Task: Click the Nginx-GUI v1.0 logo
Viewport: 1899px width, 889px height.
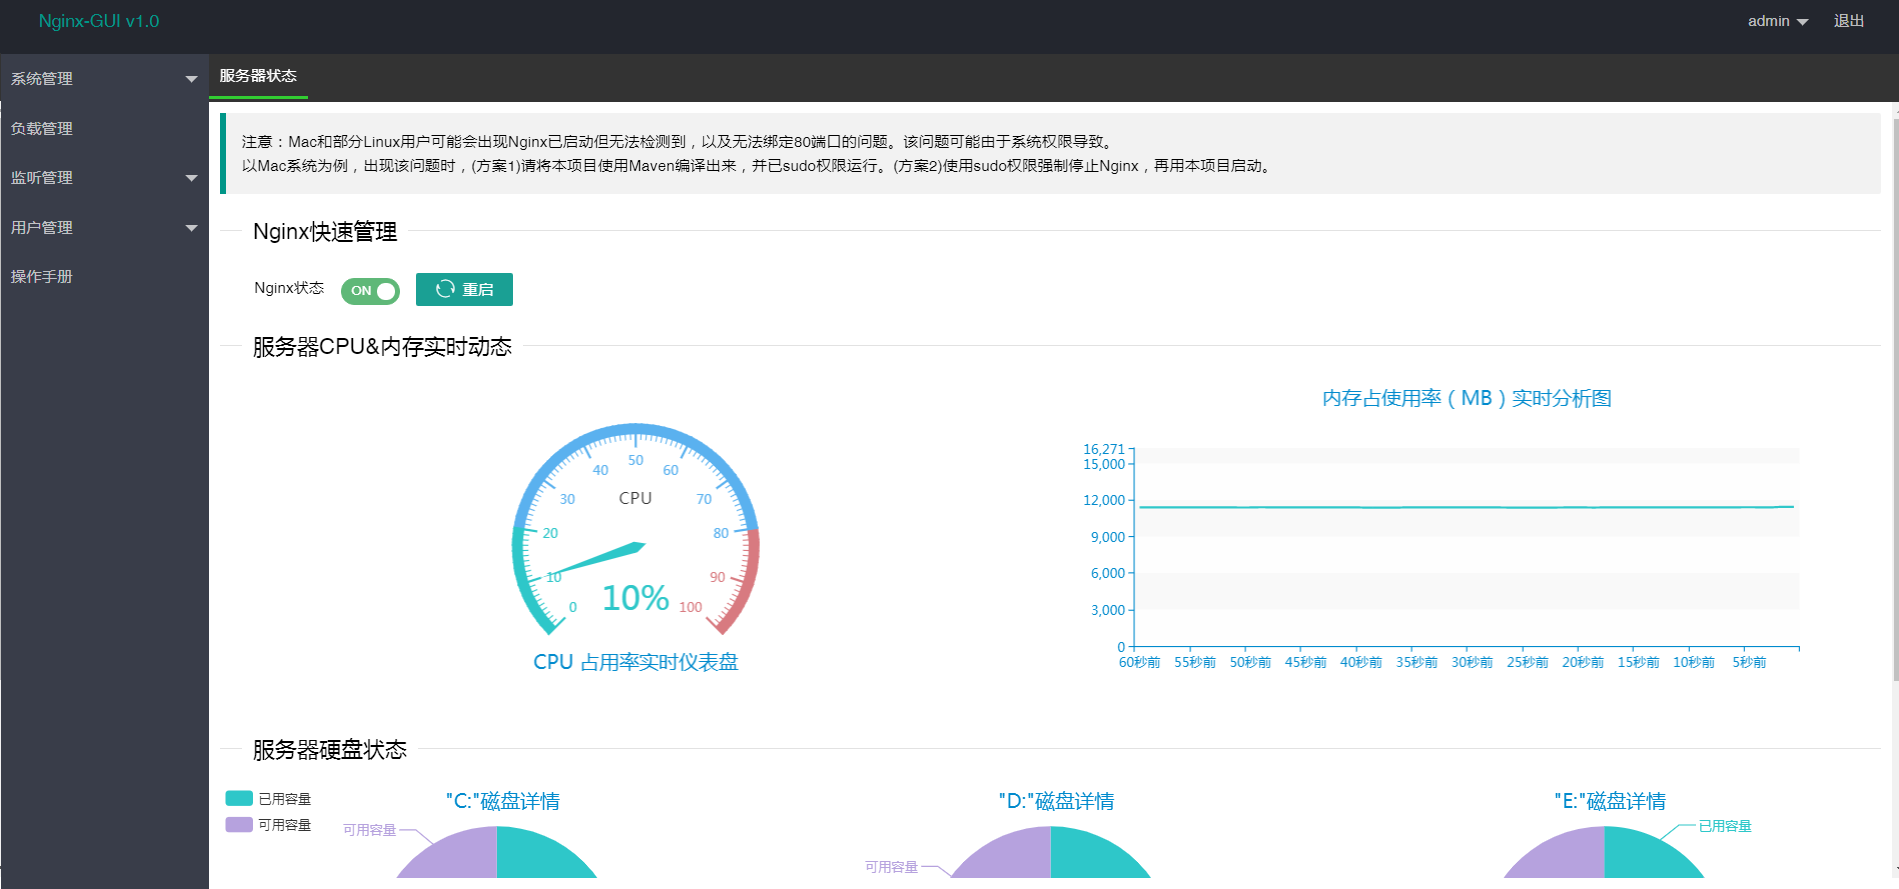Action: 99,21
